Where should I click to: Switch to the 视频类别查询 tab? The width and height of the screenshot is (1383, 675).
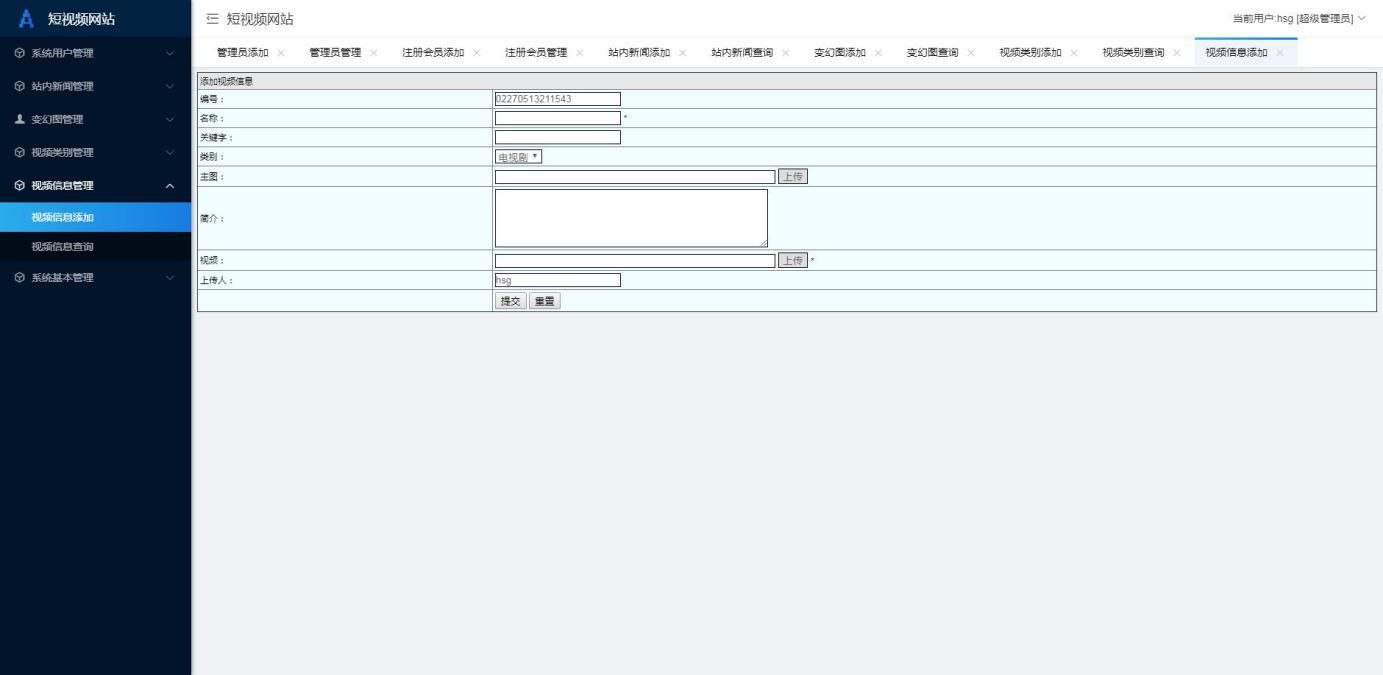pos(1133,53)
